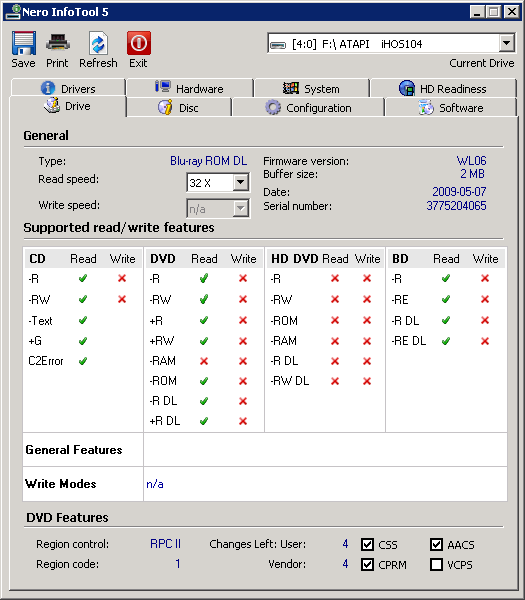
Task: Click the BD -R write red cross
Action: pyautogui.click(x=485, y=278)
